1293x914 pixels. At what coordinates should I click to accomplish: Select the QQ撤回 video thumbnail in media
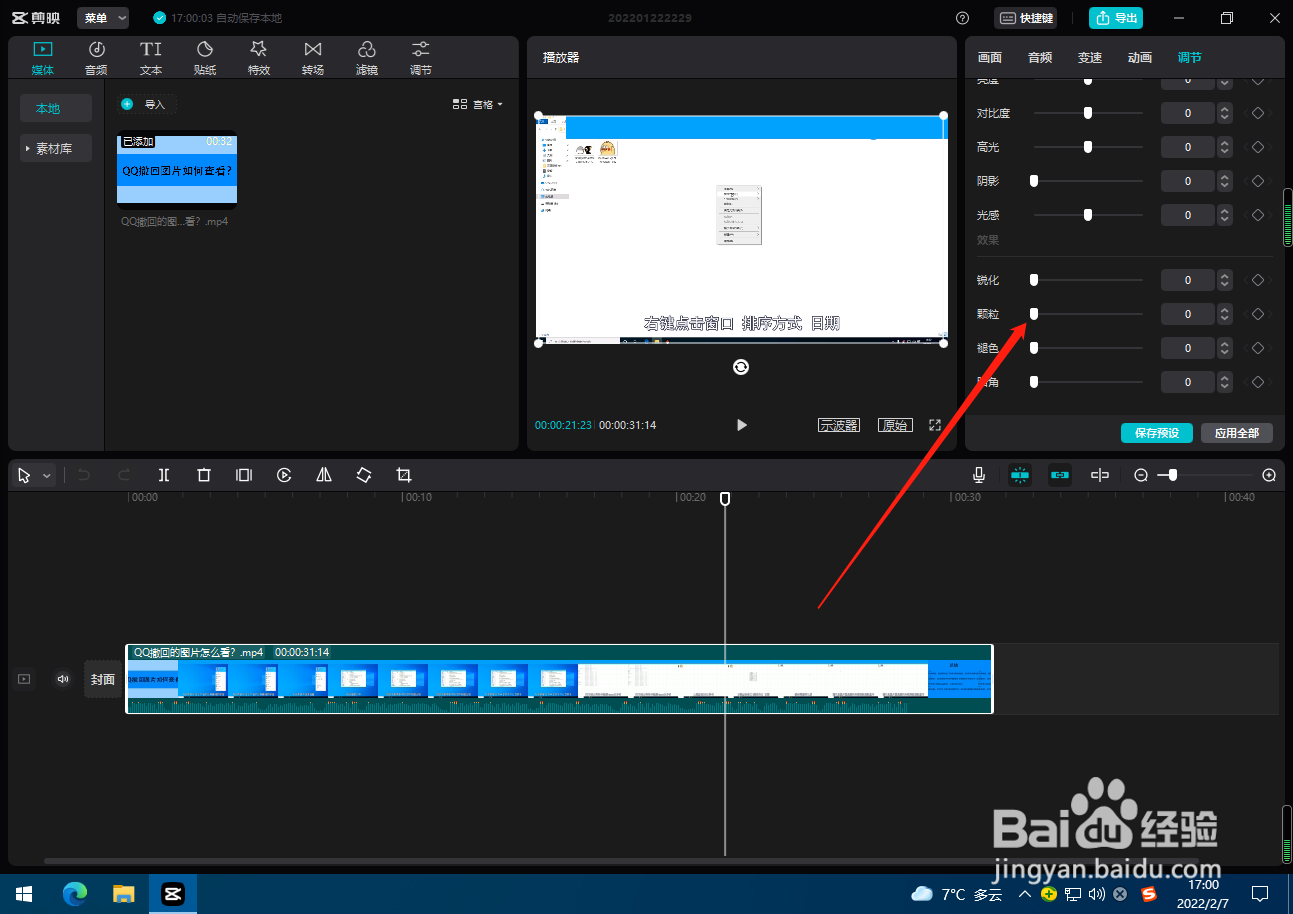tap(177, 170)
